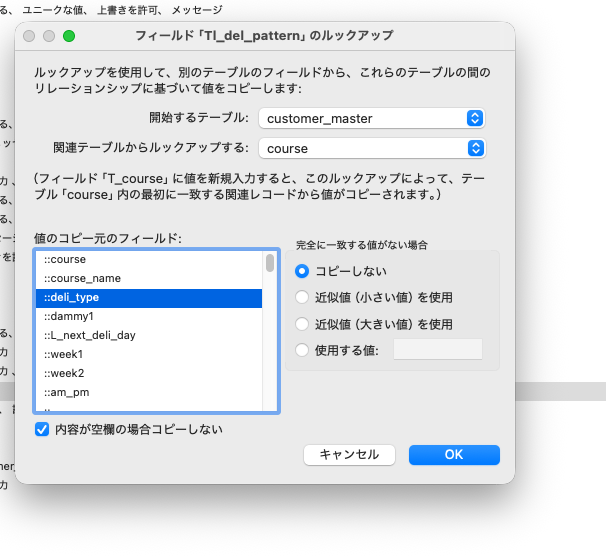This screenshot has width=606, height=560.
Task: Choose 近似値 (大きい値) を使用 option
Action: (x=302, y=324)
